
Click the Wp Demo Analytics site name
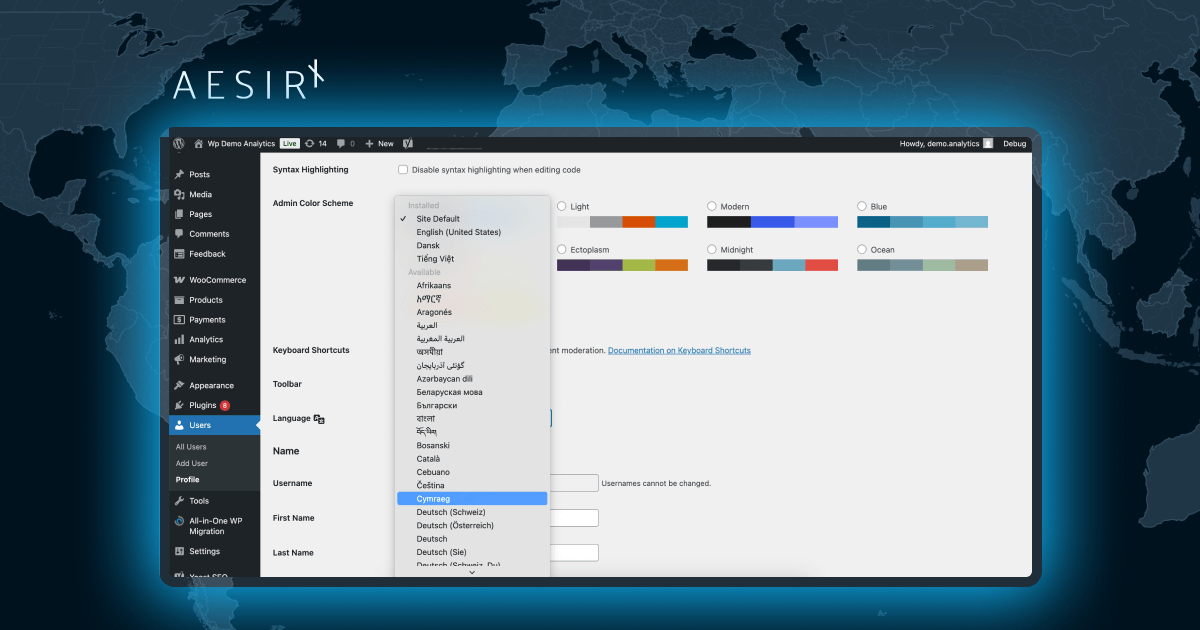click(241, 144)
